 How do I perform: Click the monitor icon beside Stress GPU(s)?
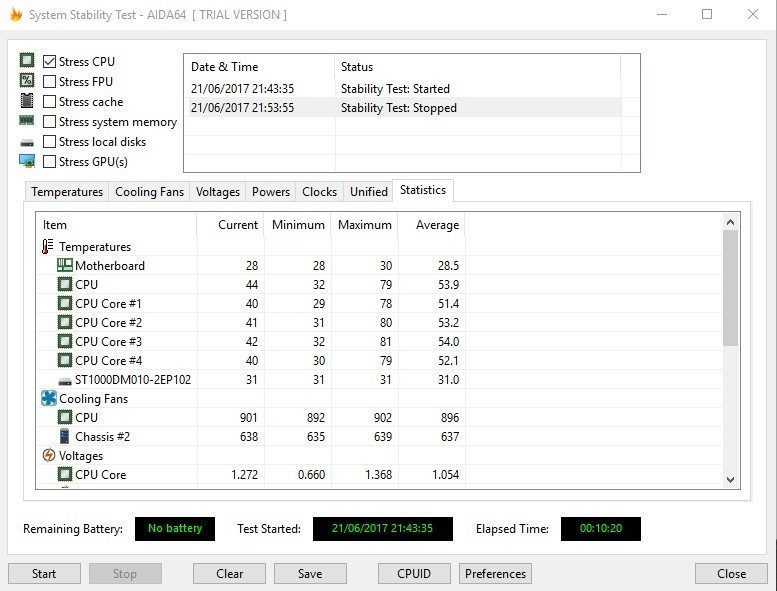[x=27, y=161]
